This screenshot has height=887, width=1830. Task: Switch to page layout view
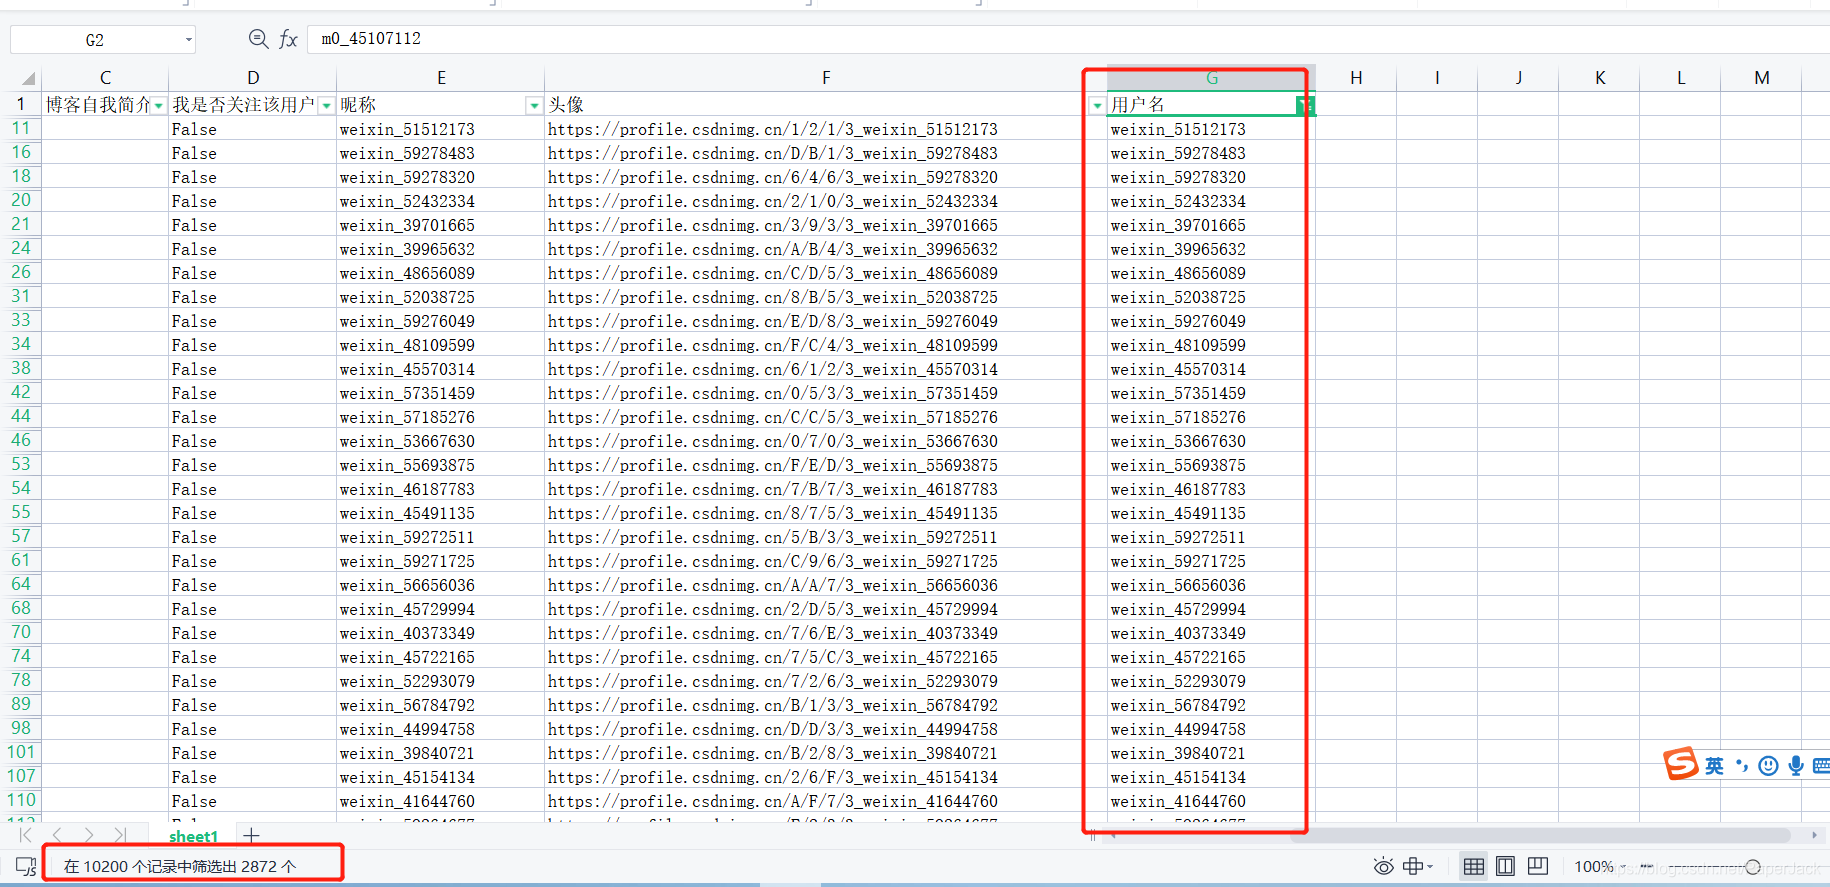1505,866
